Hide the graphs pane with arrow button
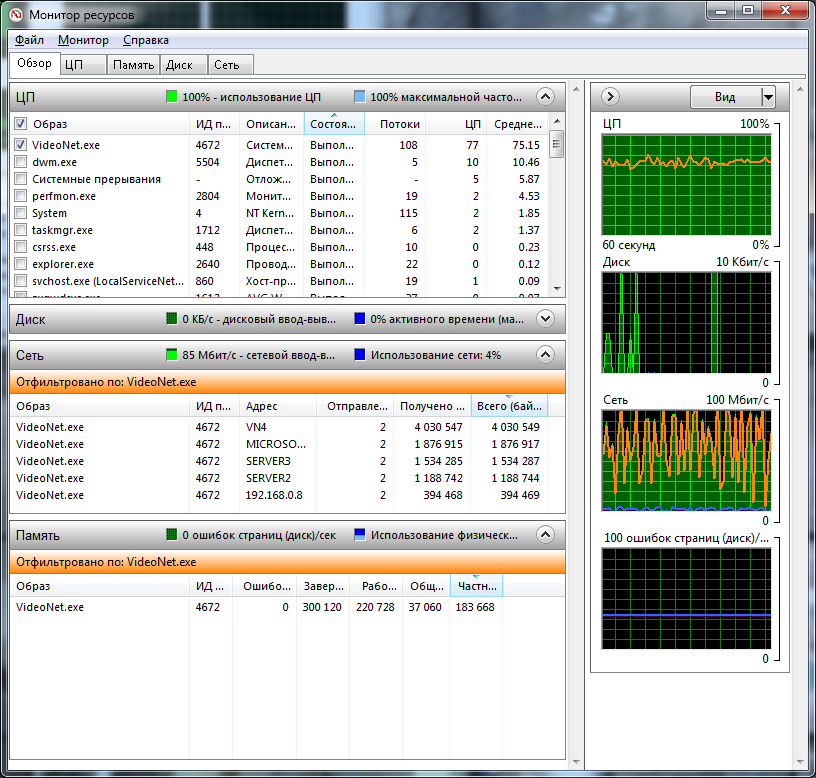Screen dimensions: 816x778 (610, 97)
